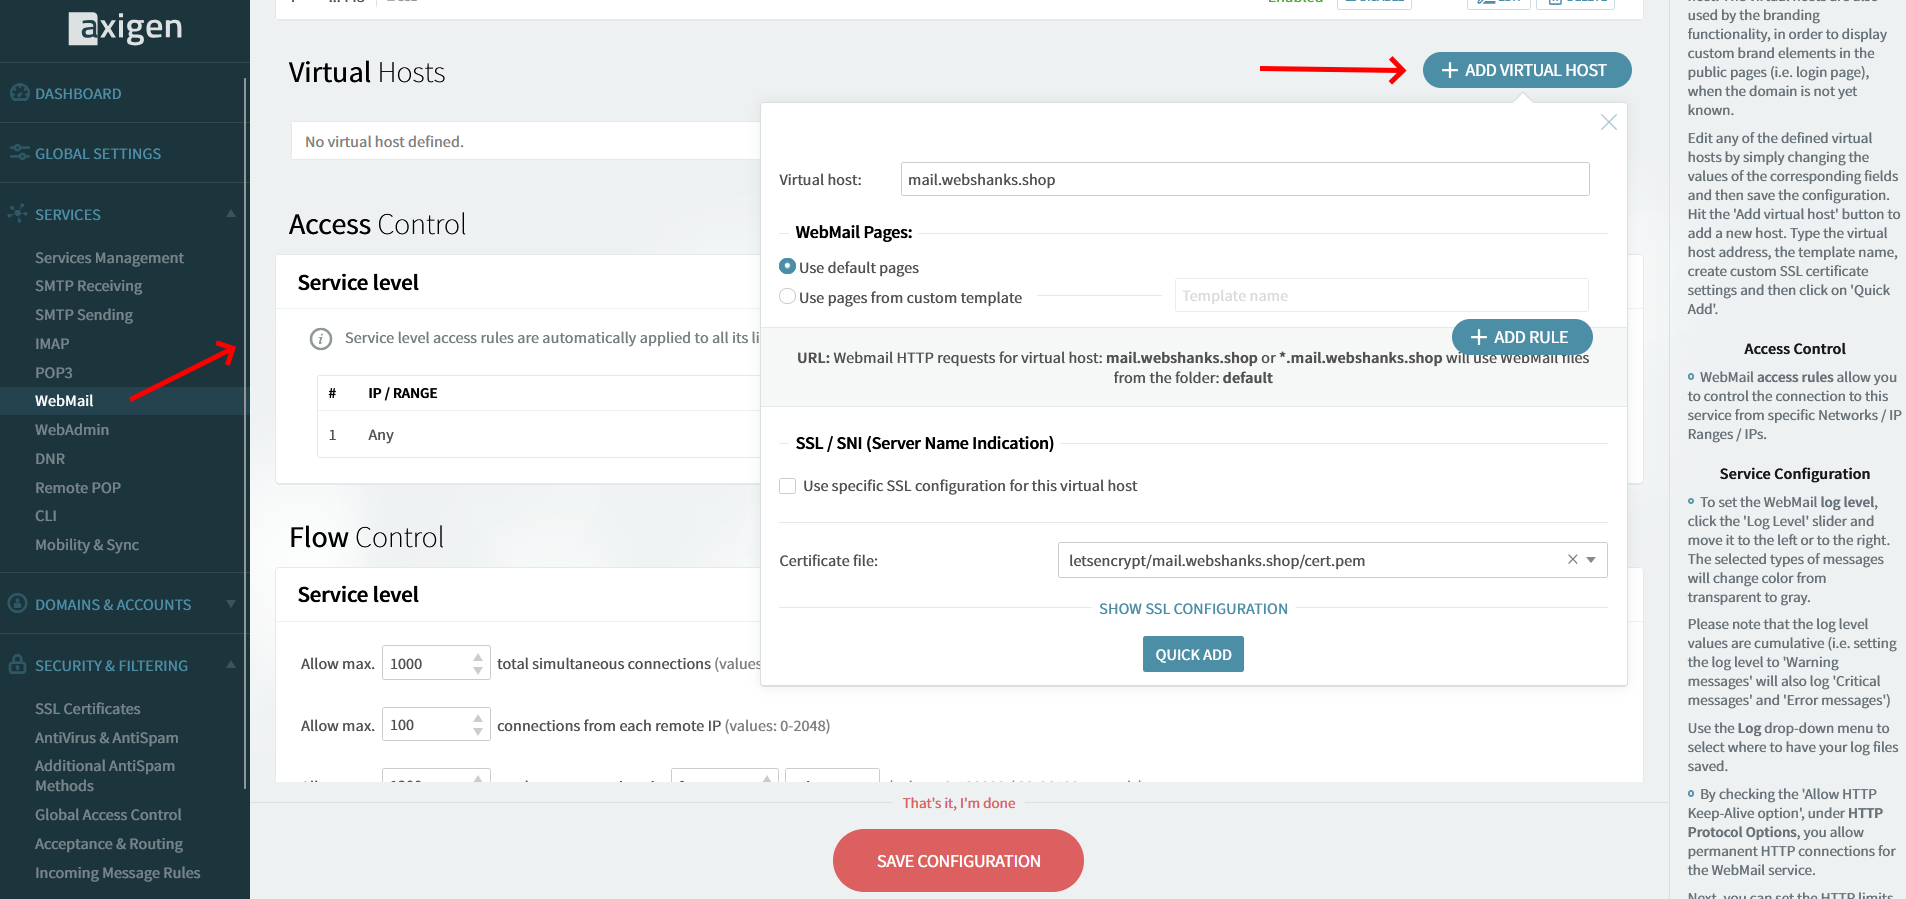Open Acceptance & Routing

[x=109, y=844]
